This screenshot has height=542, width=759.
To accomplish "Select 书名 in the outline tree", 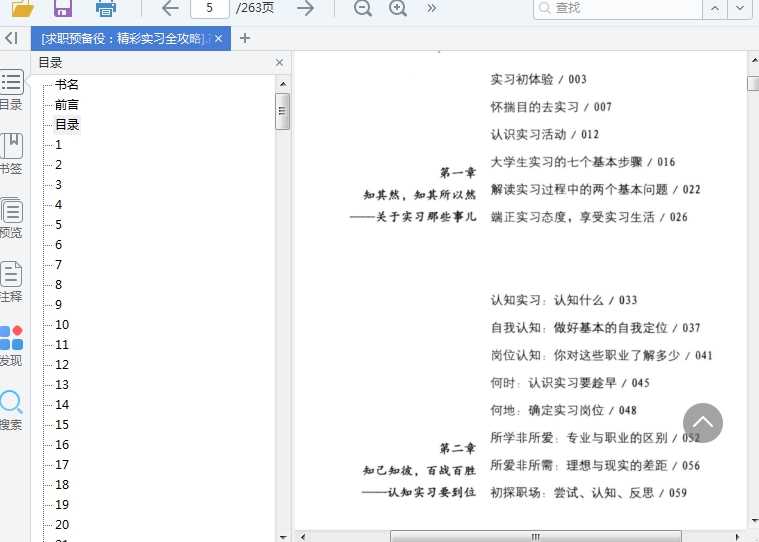I will coord(67,85).
